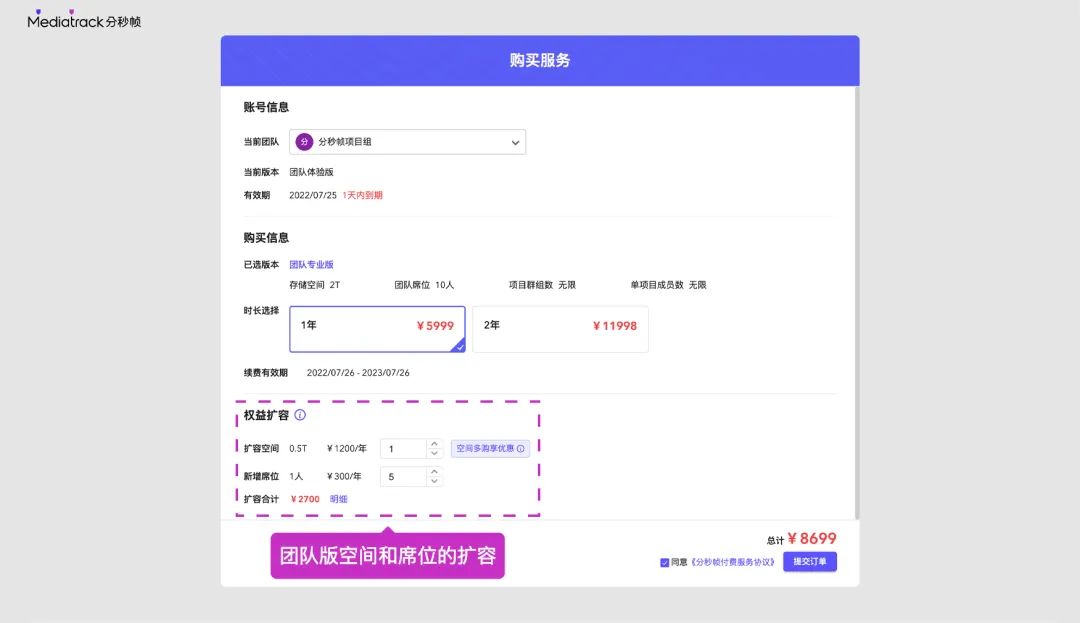Toggle the 同意 agreement checkbox
The width and height of the screenshot is (1080, 623).
tap(665, 562)
